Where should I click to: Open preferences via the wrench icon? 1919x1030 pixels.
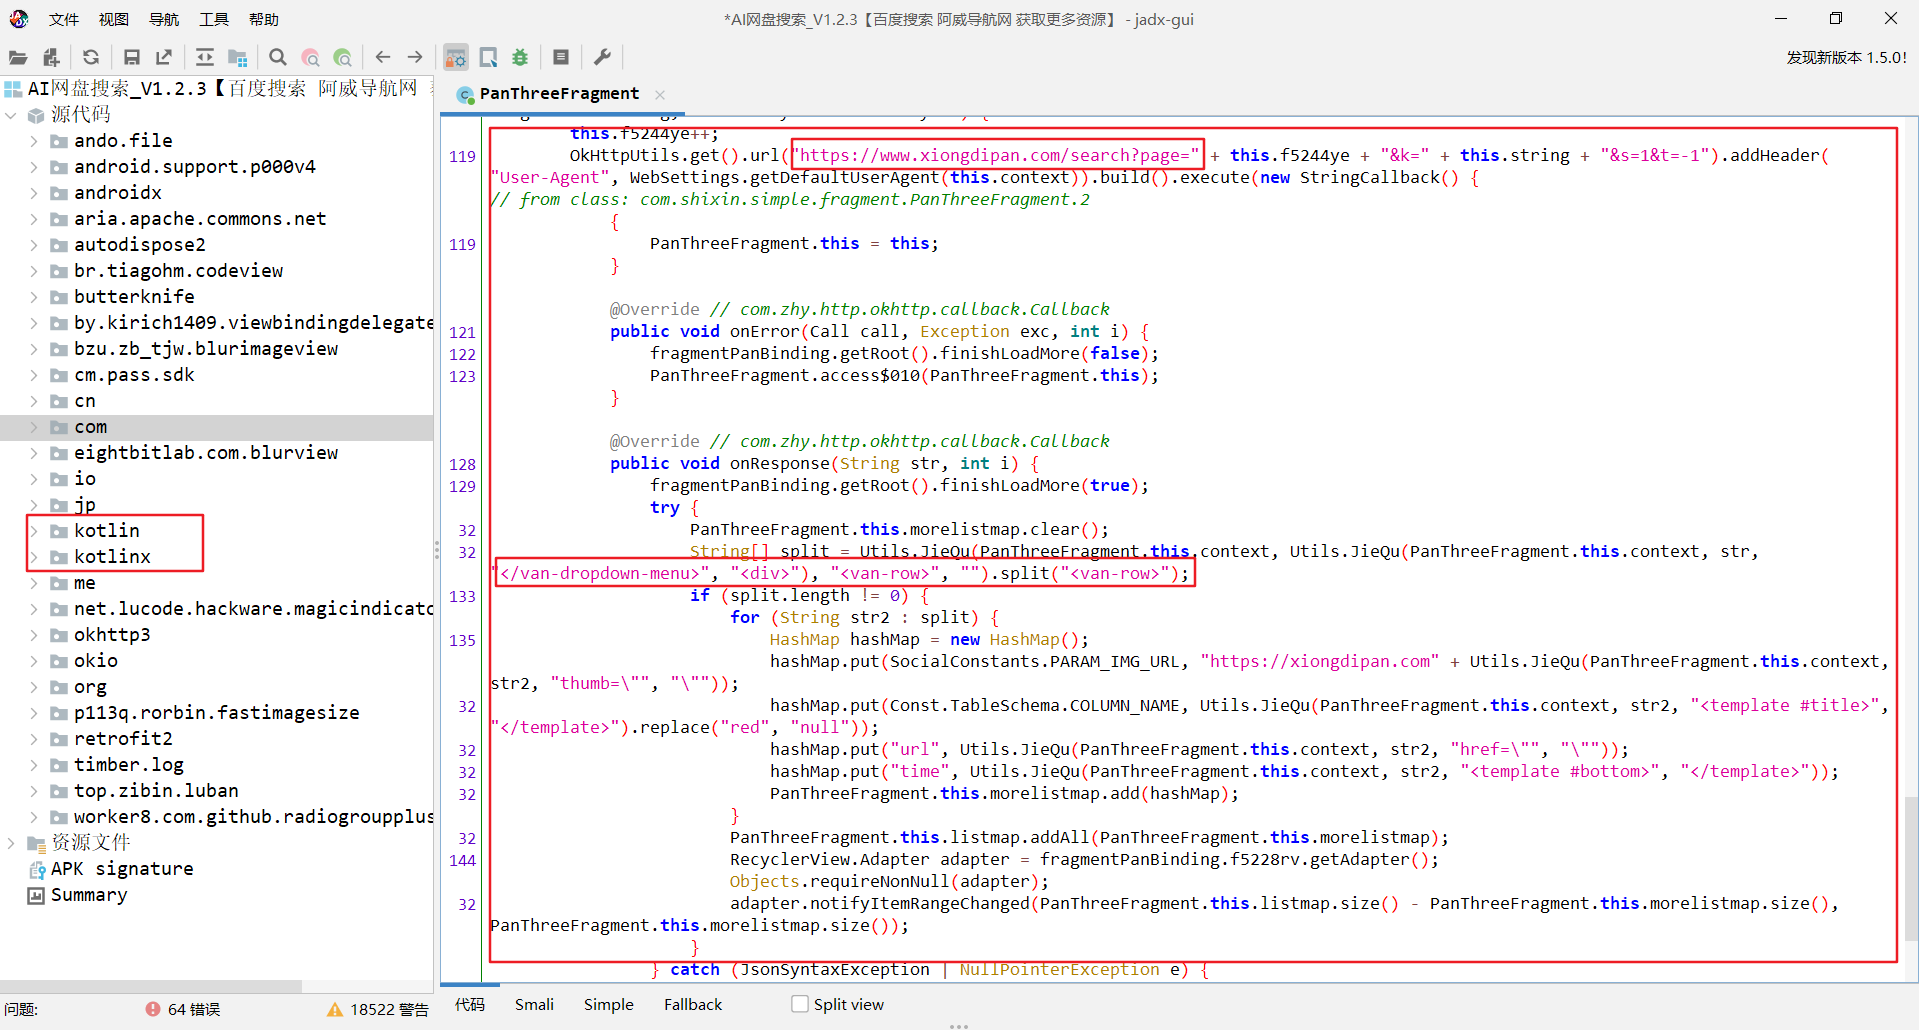[602, 58]
